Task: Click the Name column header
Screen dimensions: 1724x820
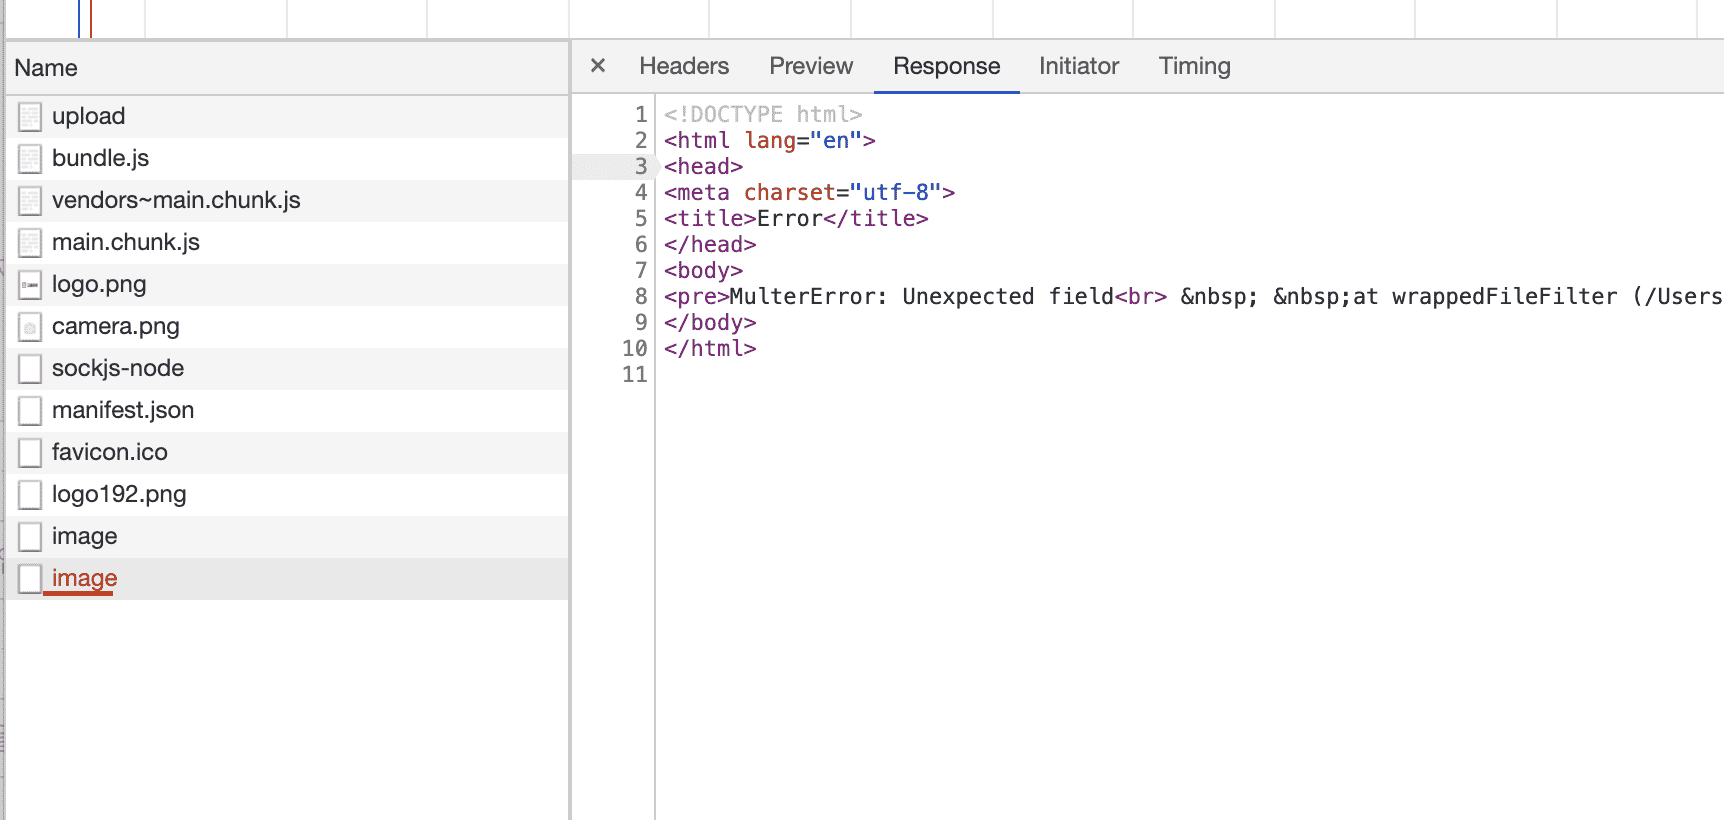Action: [46, 68]
